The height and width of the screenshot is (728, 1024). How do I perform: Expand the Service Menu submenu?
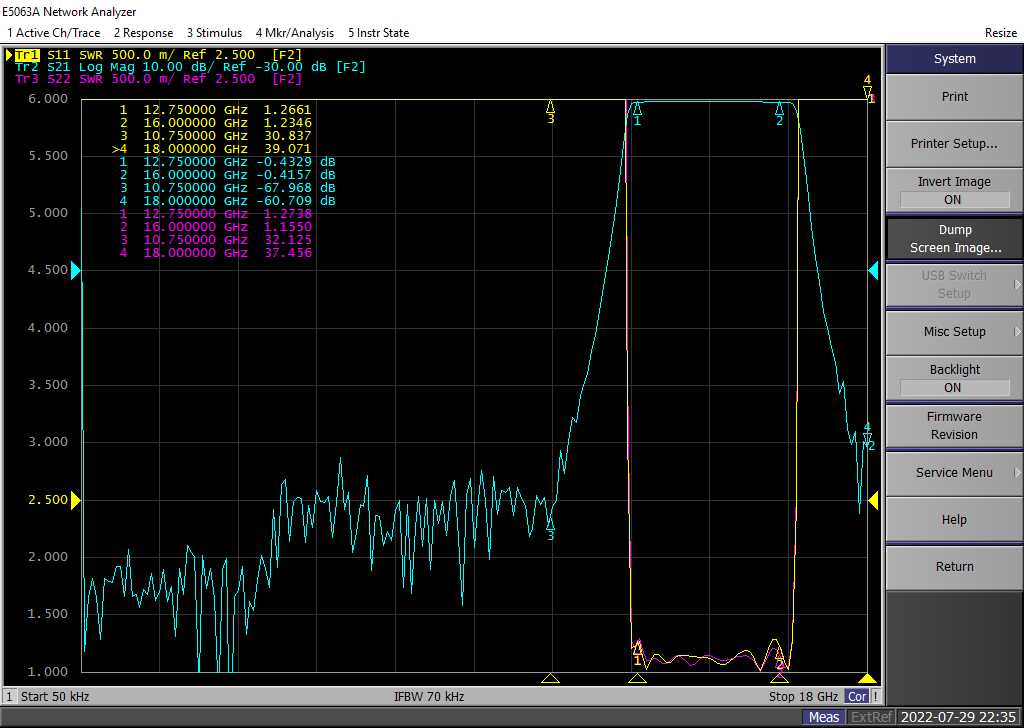point(954,473)
